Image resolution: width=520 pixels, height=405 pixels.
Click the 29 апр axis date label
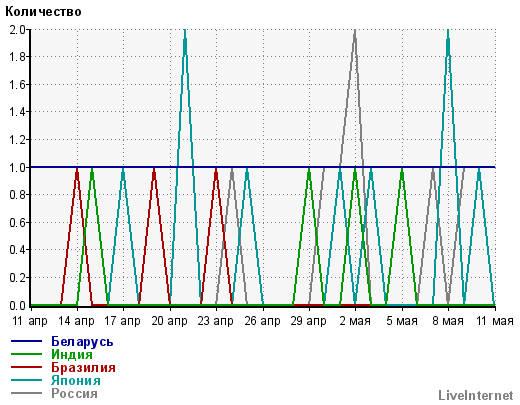point(308,321)
